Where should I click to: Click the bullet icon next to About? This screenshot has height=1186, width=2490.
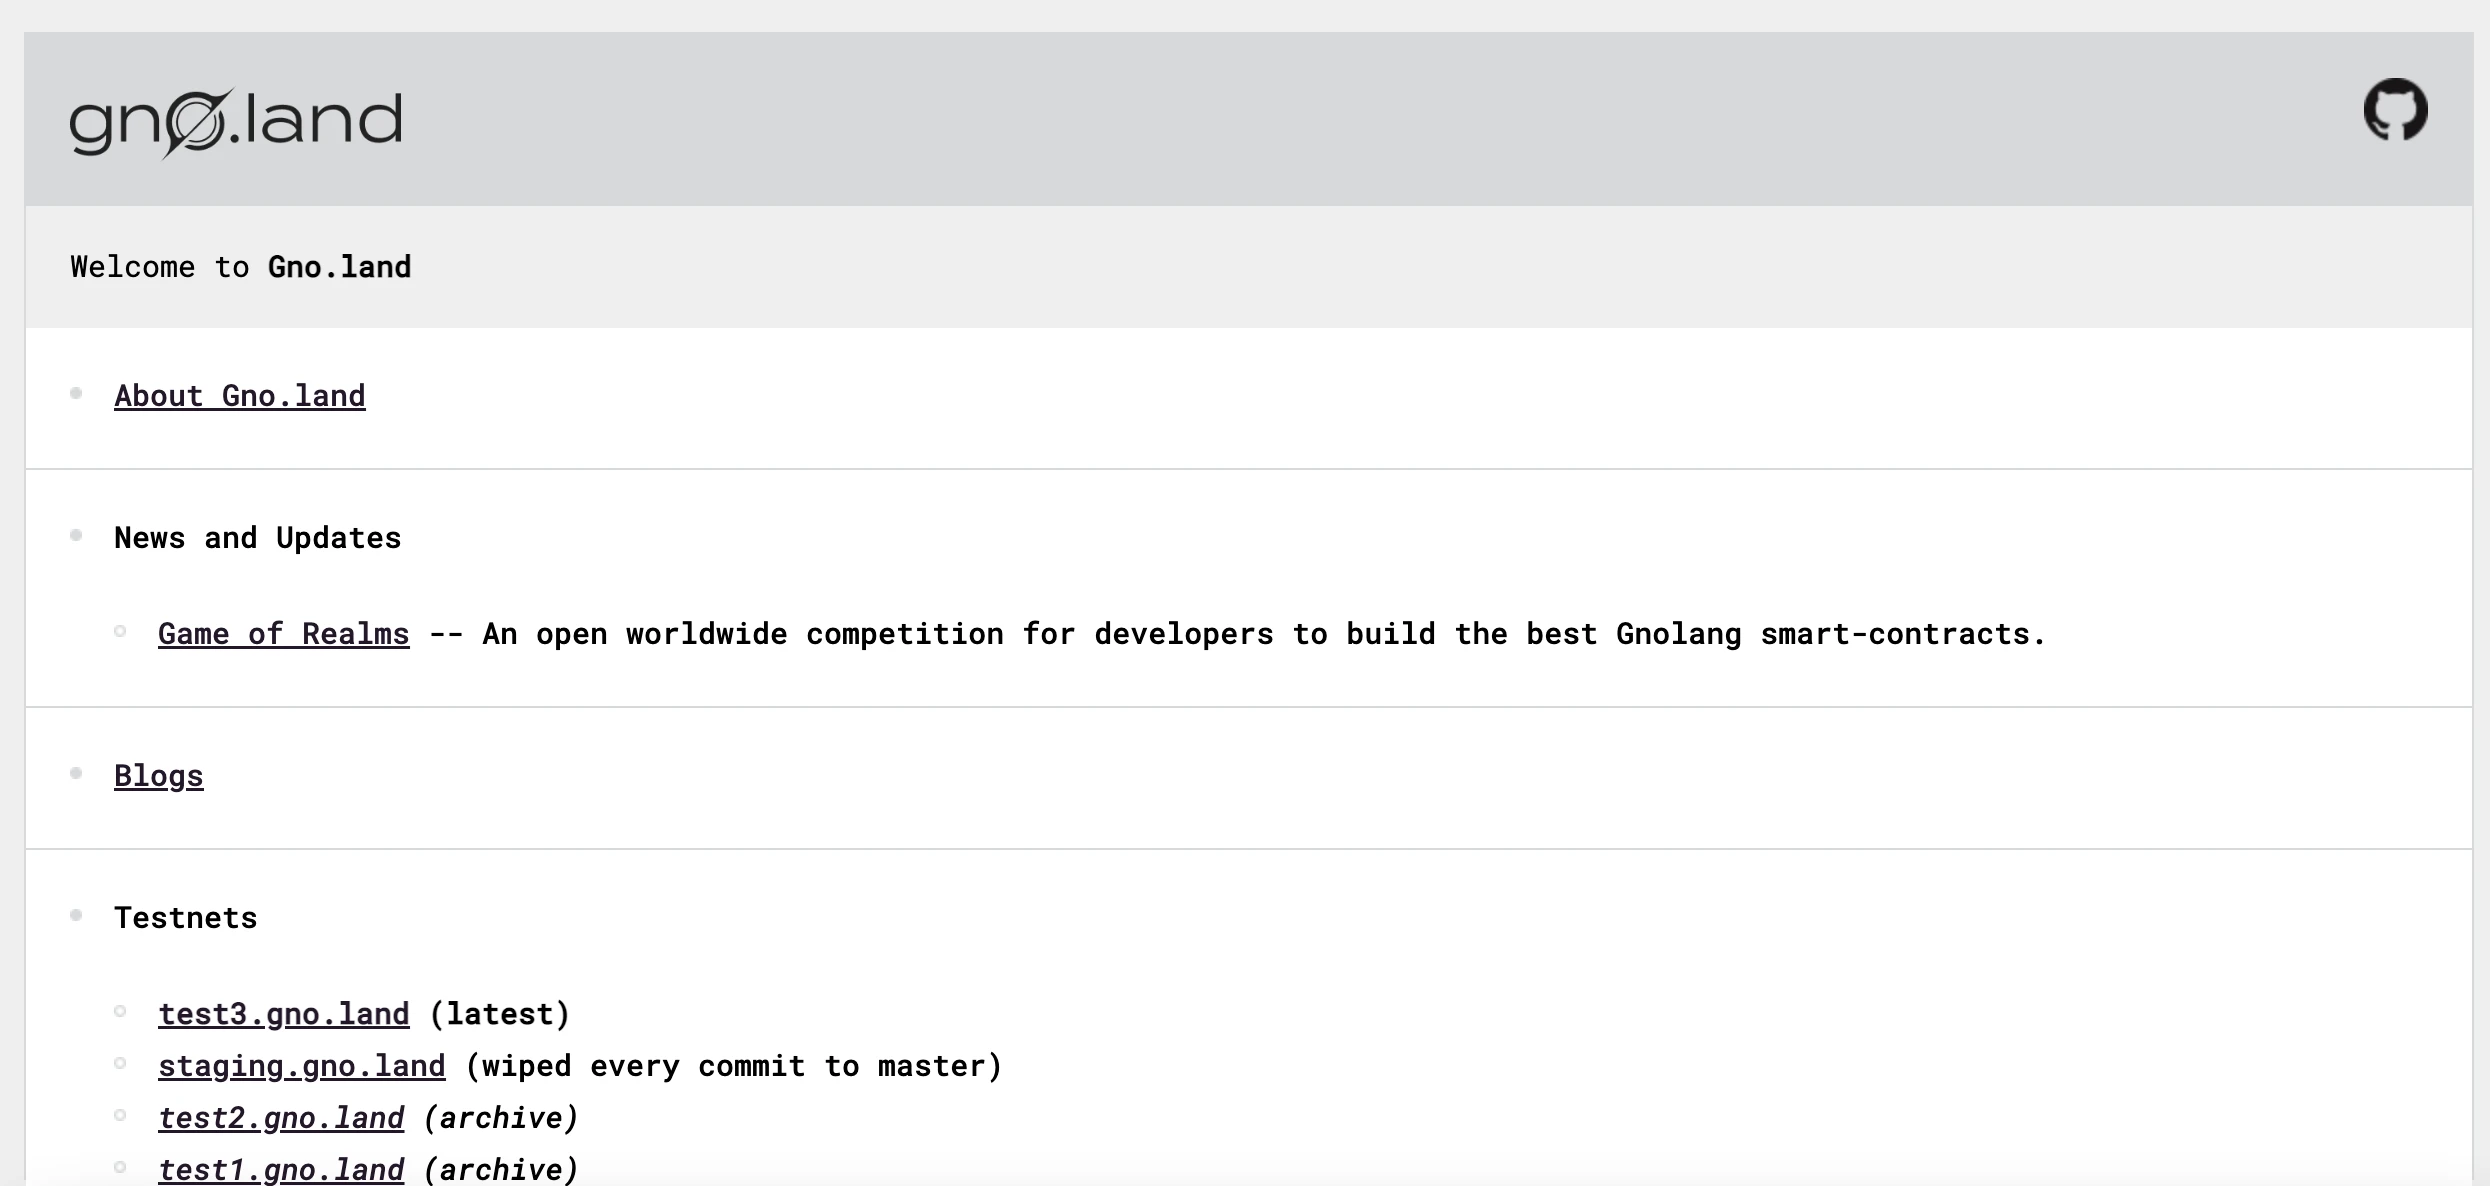pyautogui.click(x=79, y=394)
